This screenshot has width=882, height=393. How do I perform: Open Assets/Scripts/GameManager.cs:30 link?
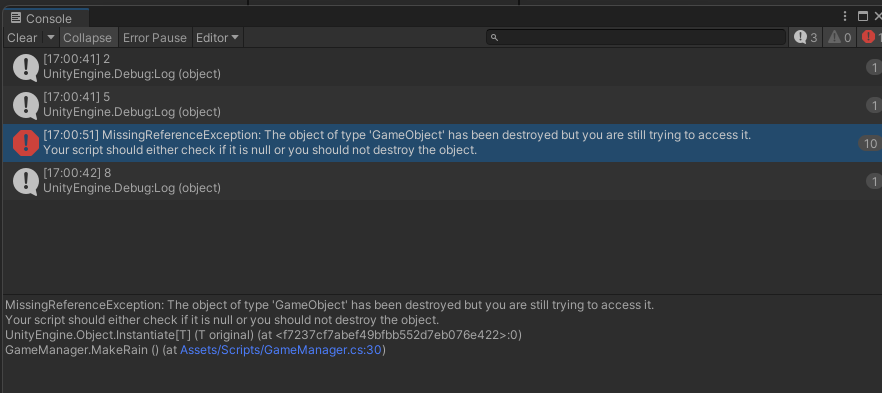[281, 350]
